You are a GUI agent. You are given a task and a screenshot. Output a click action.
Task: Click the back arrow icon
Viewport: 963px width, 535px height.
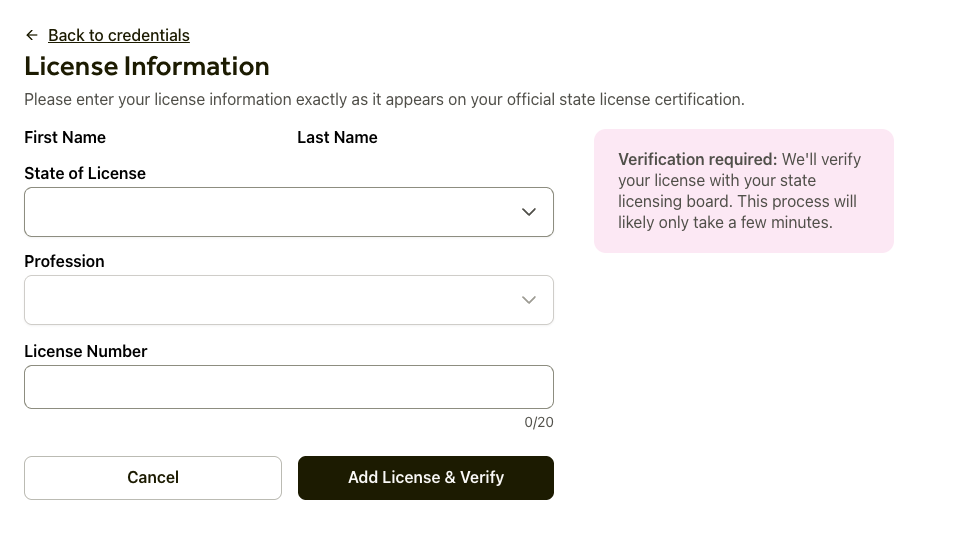pyautogui.click(x=32, y=35)
